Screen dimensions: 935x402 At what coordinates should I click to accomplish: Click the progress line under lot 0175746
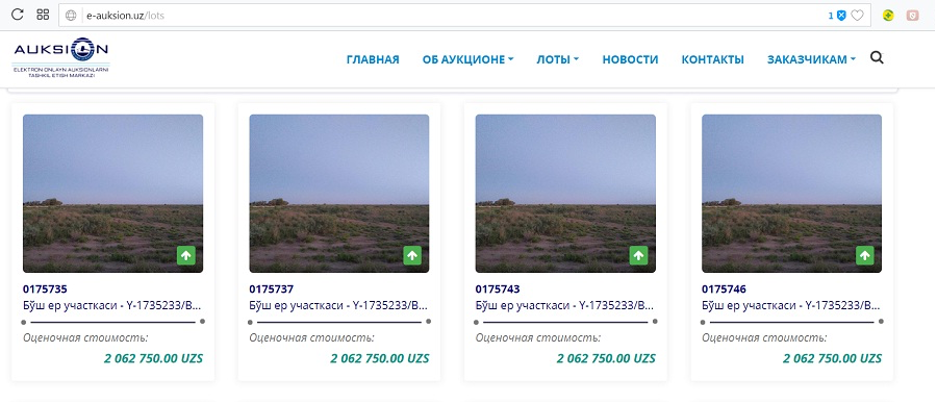(x=792, y=321)
